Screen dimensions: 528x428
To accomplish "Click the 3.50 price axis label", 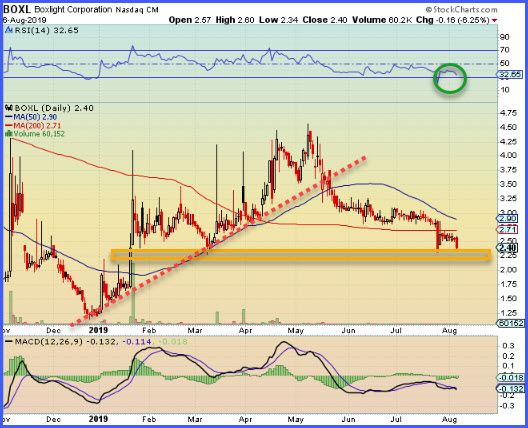I will 507,184.
